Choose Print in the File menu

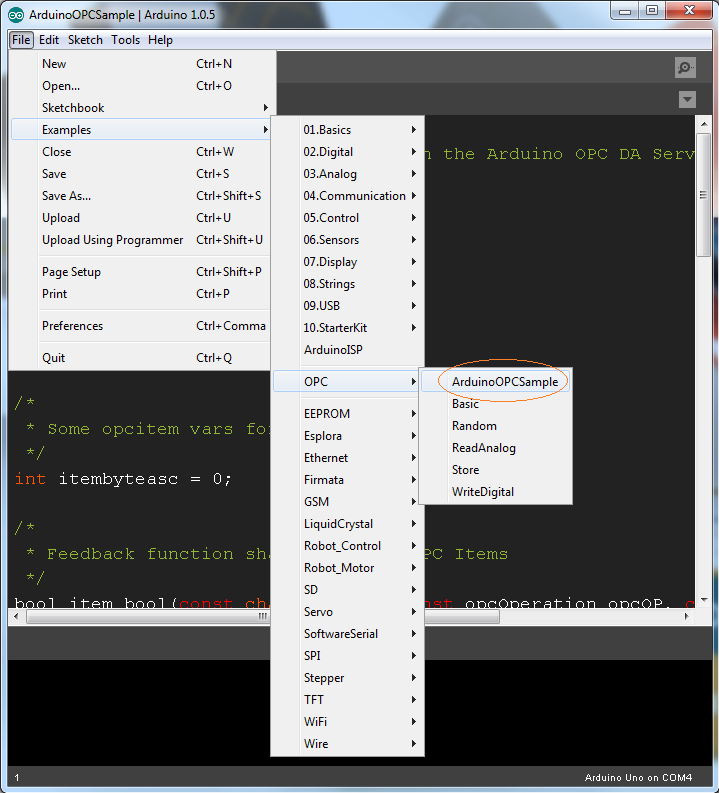(141, 294)
